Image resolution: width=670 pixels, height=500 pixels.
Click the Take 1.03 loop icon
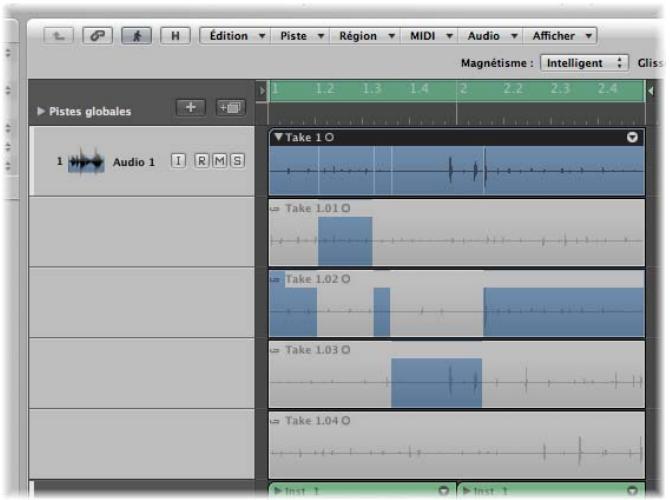(x=275, y=350)
